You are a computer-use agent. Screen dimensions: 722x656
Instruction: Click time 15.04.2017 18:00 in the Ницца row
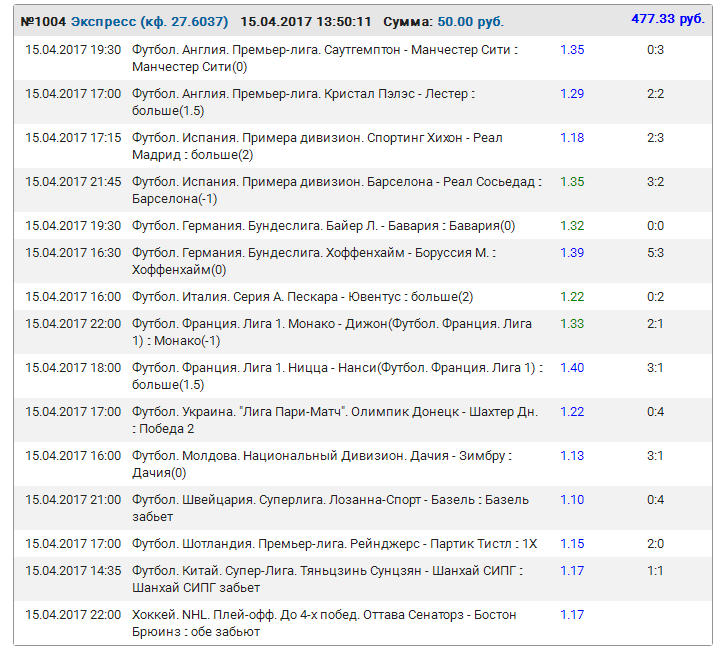(73, 368)
